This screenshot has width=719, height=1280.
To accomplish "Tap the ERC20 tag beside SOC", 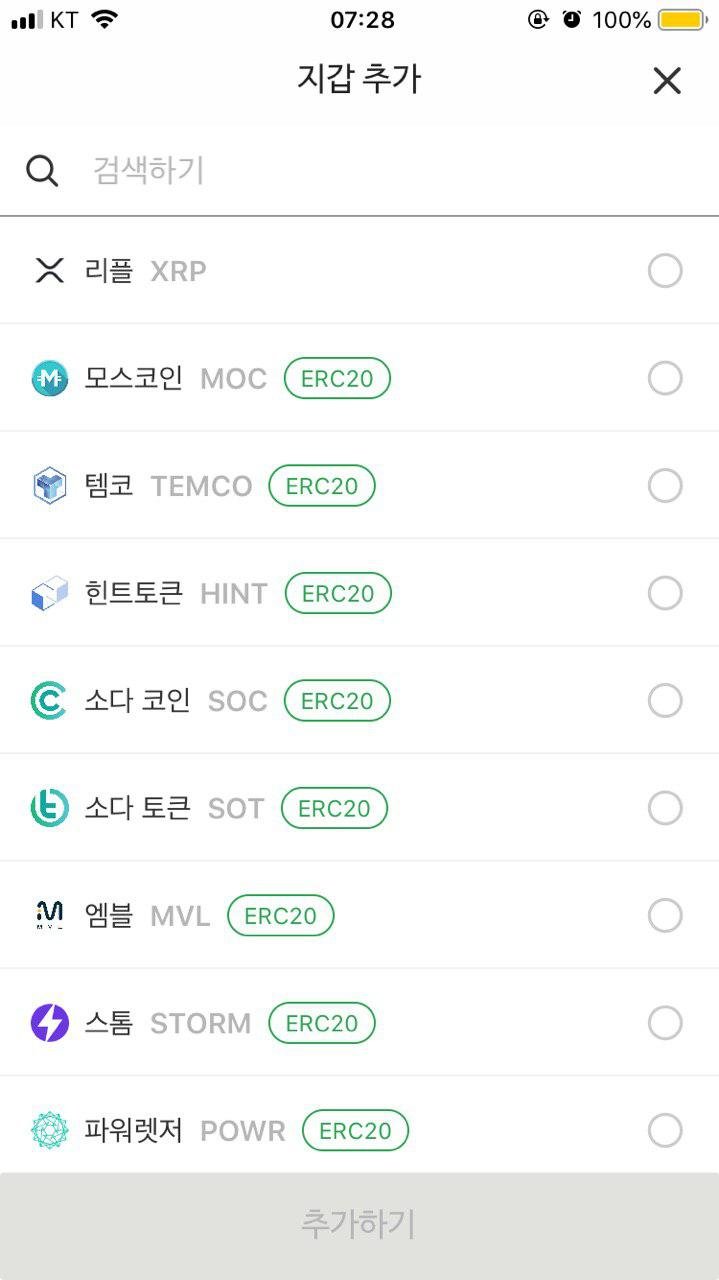I will (337, 701).
